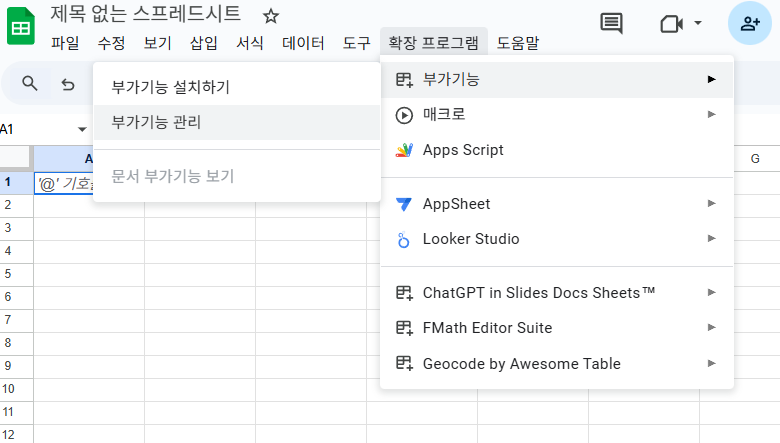Expand the 매크로 submenu arrow
This screenshot has height=443, width=780.
tap(712, 114)
